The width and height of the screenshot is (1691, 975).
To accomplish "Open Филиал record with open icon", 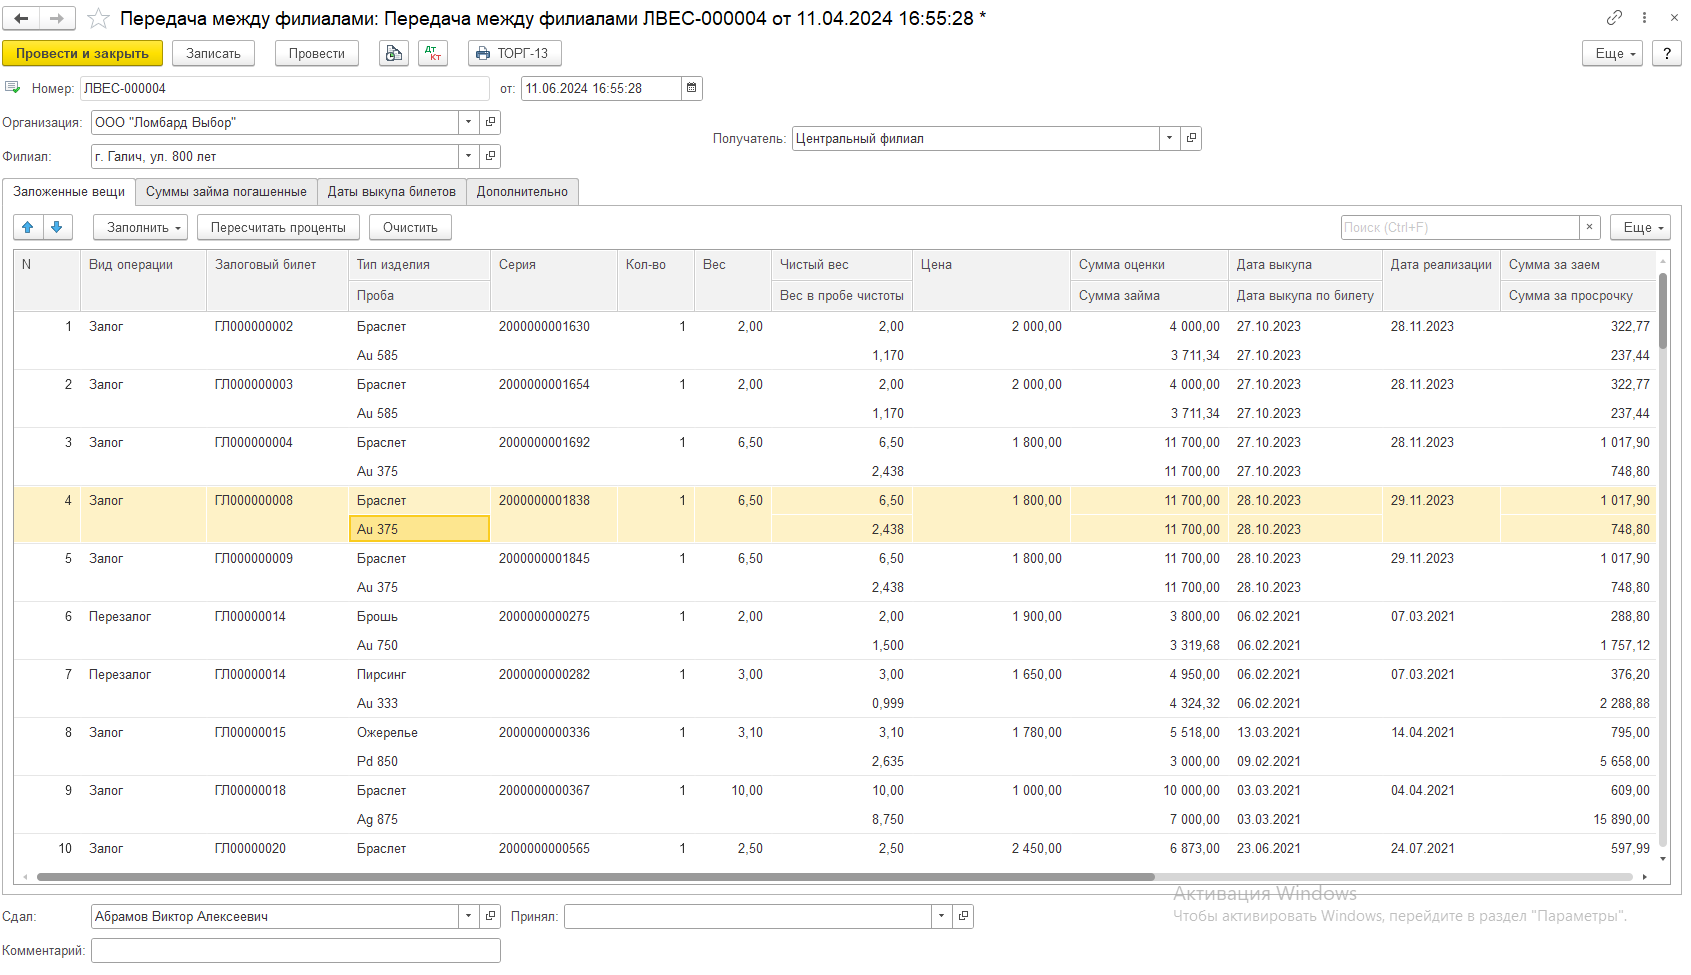I will [490, 156].
